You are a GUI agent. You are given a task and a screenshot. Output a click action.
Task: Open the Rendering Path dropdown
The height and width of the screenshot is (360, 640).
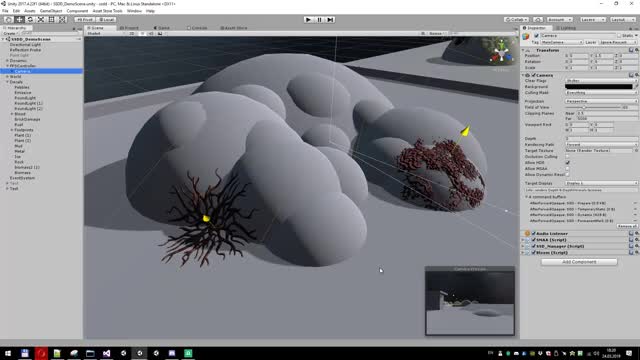[x=602, y=144]
